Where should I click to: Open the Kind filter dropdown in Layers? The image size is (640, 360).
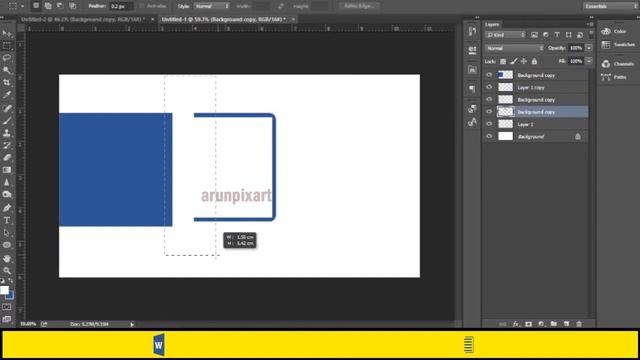click(x=506, y=35)
